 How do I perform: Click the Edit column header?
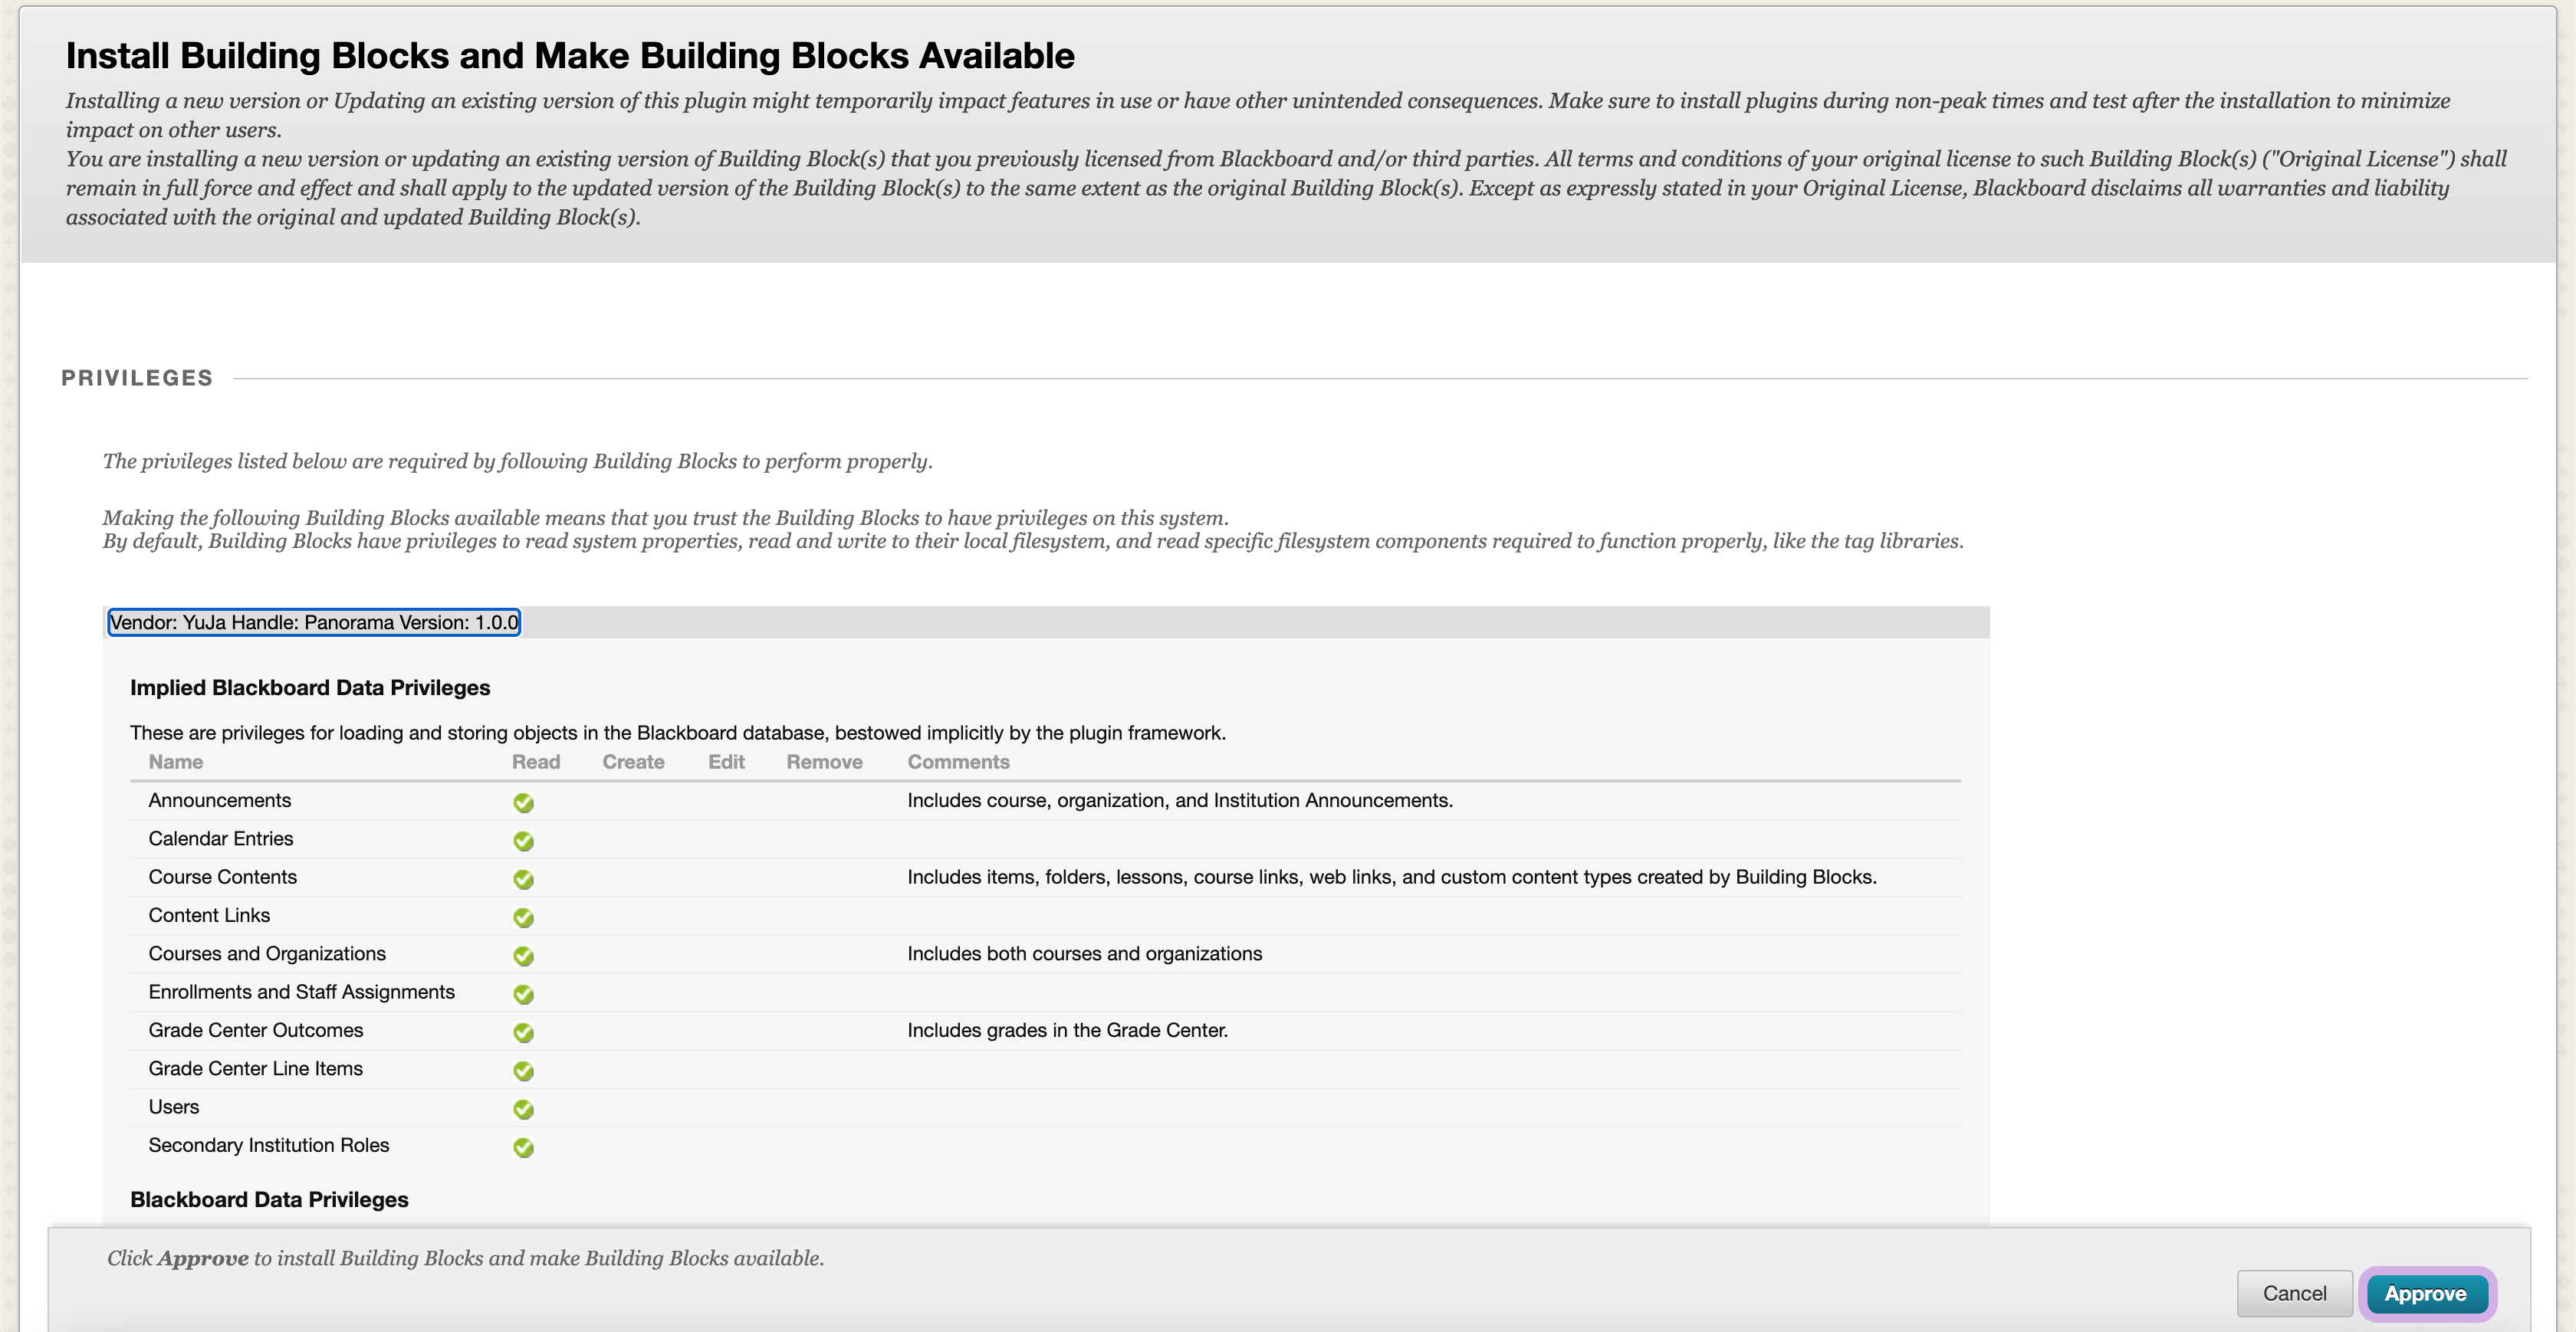tap(726, 762)
